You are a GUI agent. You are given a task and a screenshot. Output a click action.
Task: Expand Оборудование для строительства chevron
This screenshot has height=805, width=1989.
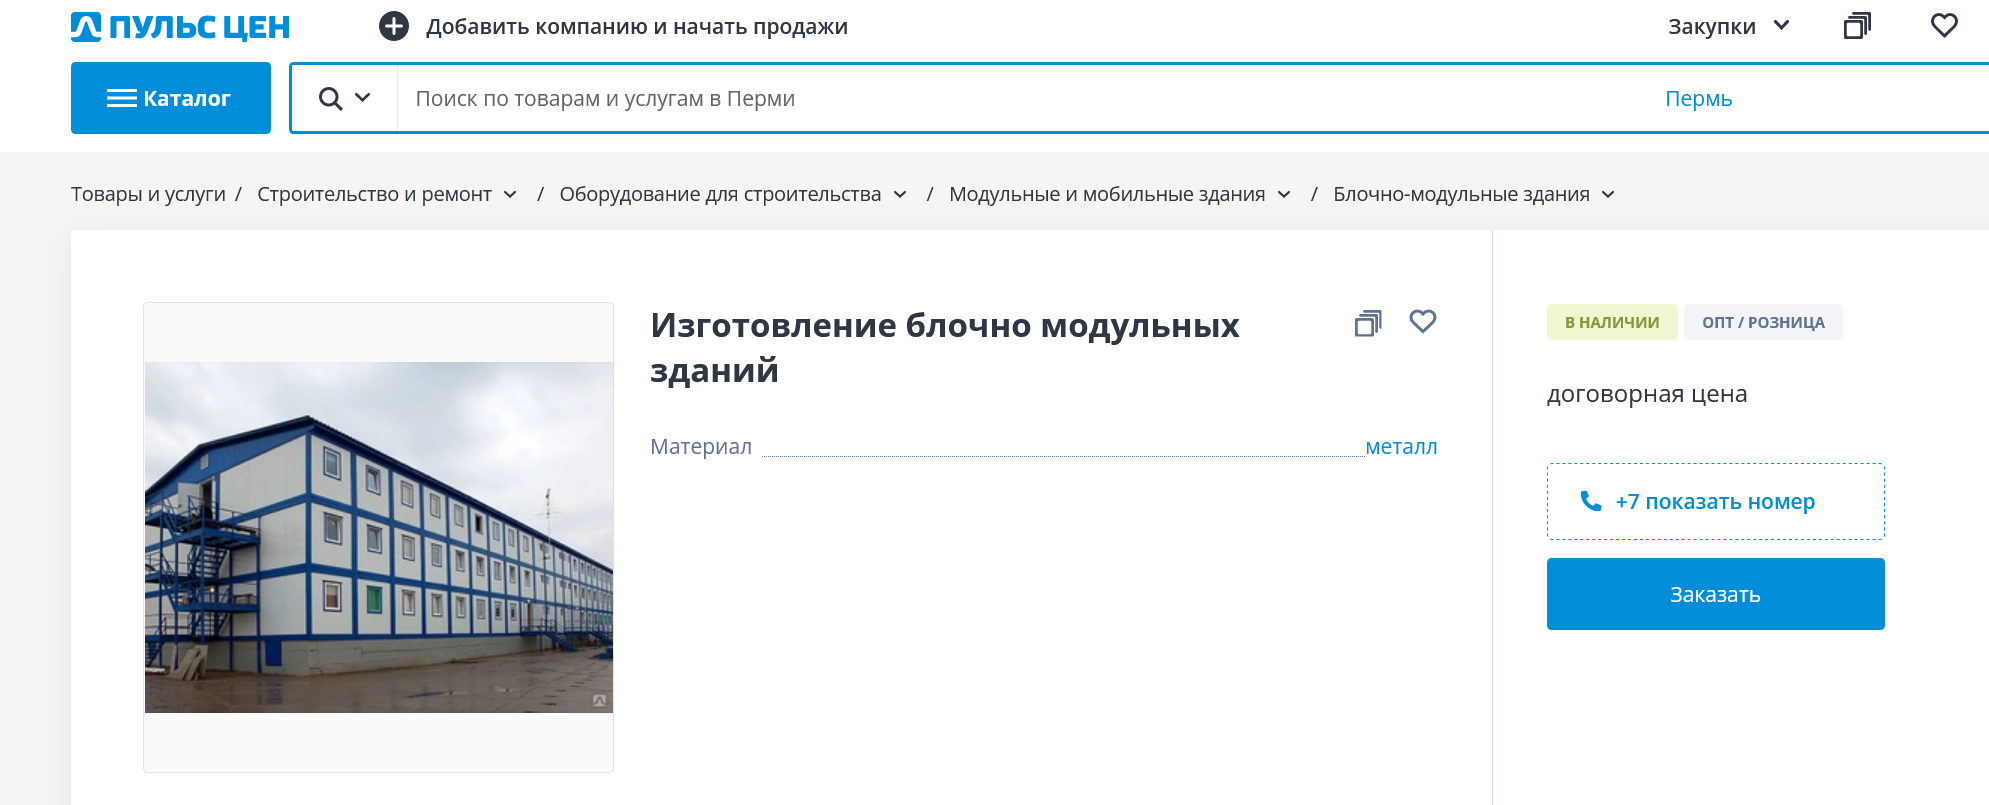click(900, 194)
